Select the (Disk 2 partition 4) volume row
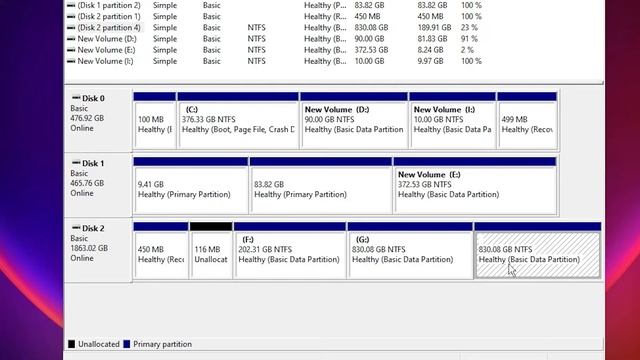Image resolution: width=640 pixels, height=360 pixels. [x=273, y=28]
